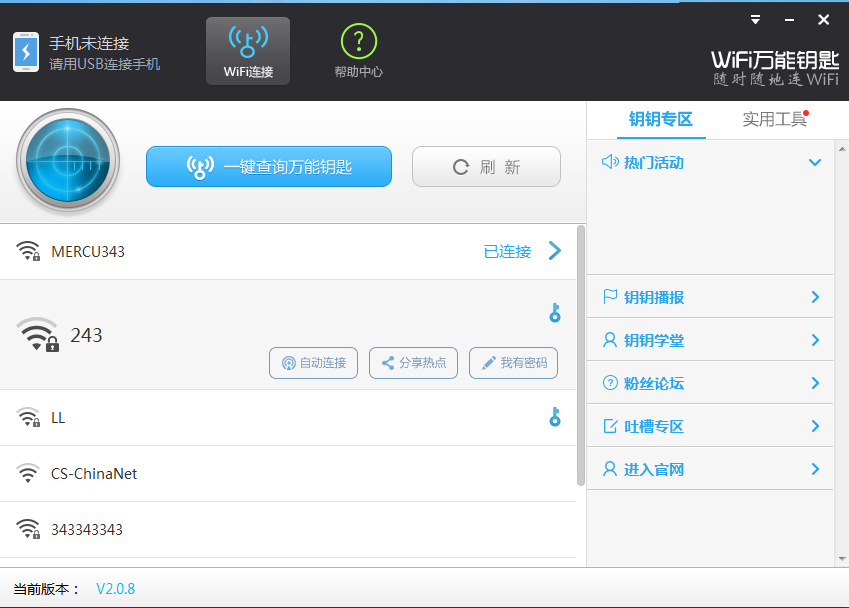
Task: Click the 进入官网 person icon
Action: [x=610, y=469]
